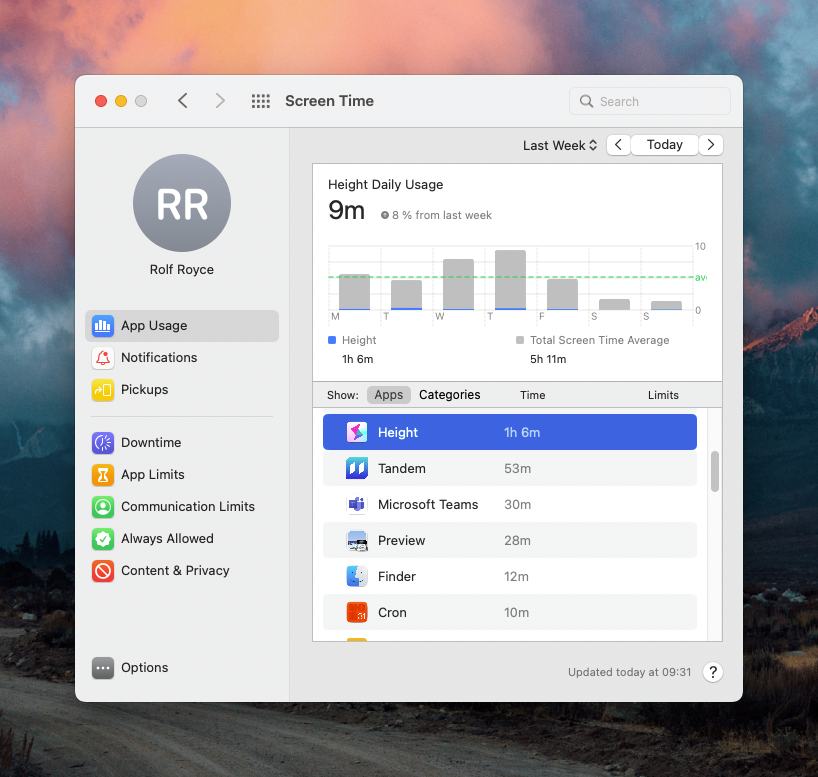
Task: Click in the Search field
Action: [649, 101]
